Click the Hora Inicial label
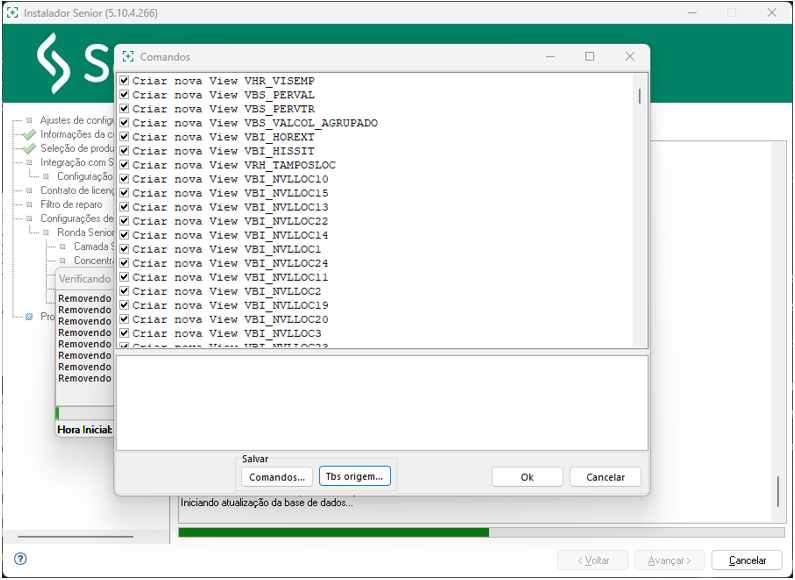The width and height of the screenshot is (795, 580). click(x=85, y=429)
